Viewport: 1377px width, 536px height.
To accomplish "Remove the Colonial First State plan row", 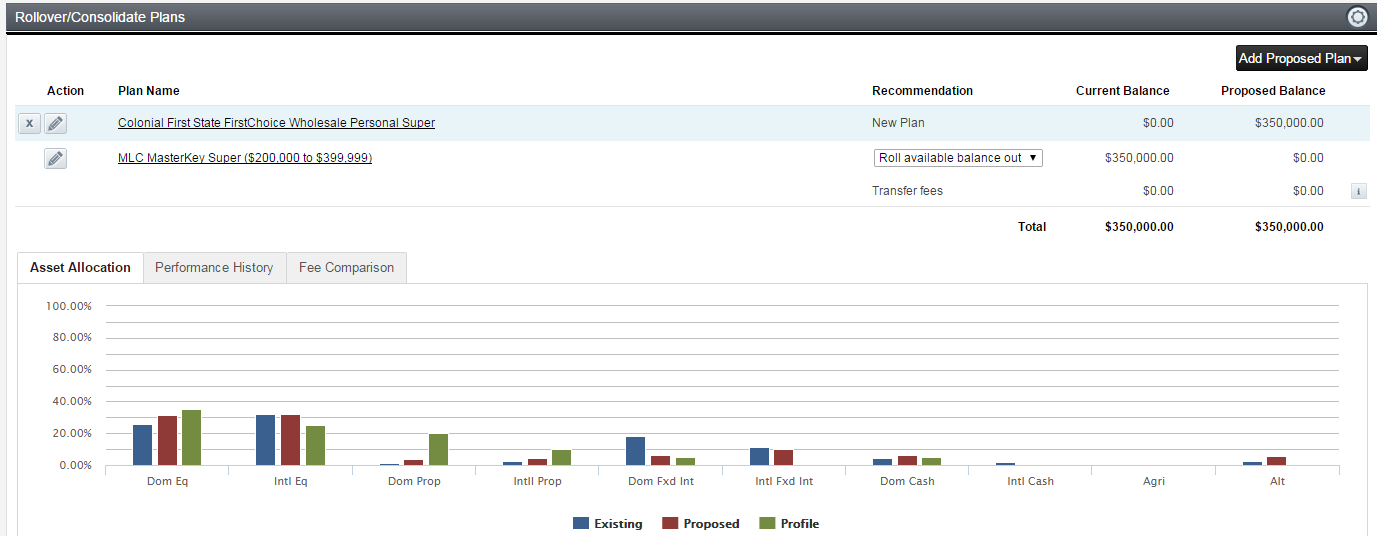I will (29, 123).
